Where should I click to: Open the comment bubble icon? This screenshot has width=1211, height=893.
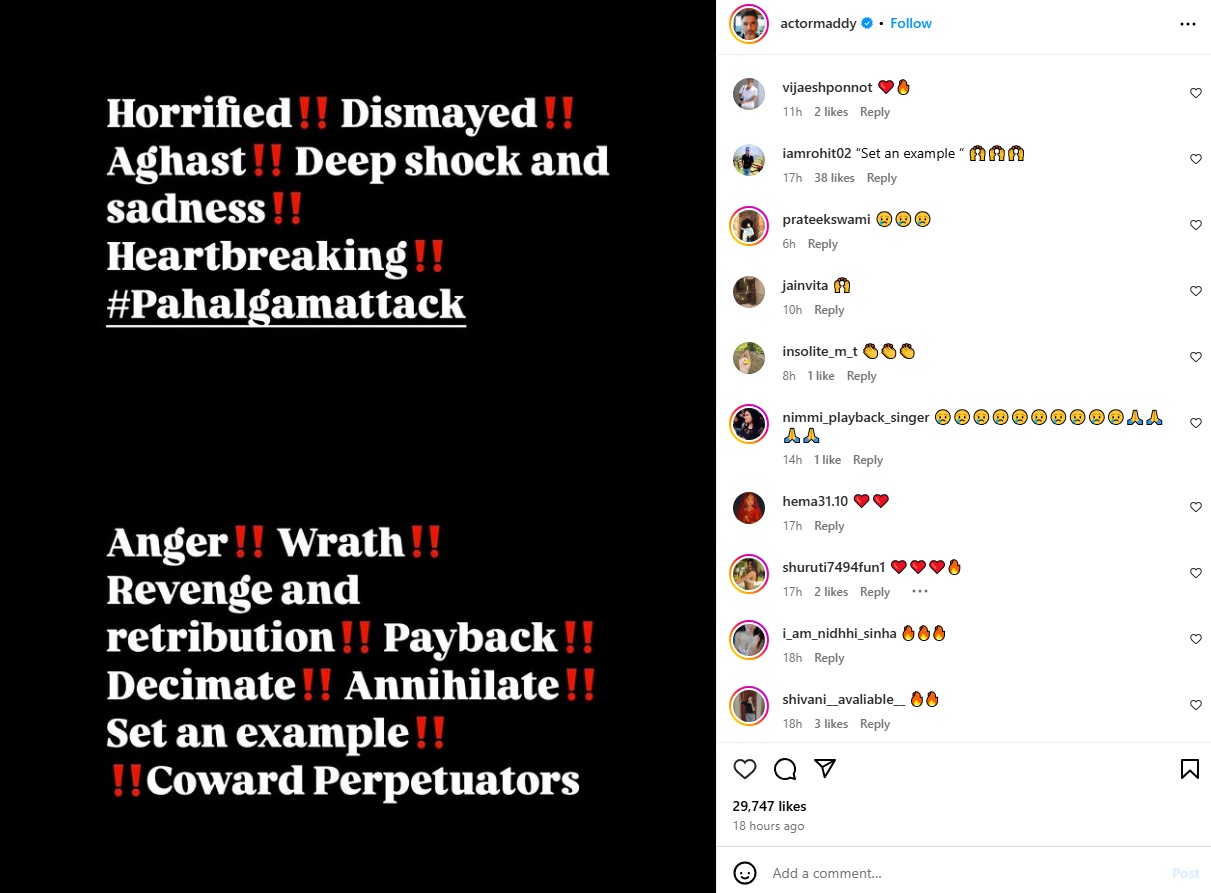(x=785, y=768)
